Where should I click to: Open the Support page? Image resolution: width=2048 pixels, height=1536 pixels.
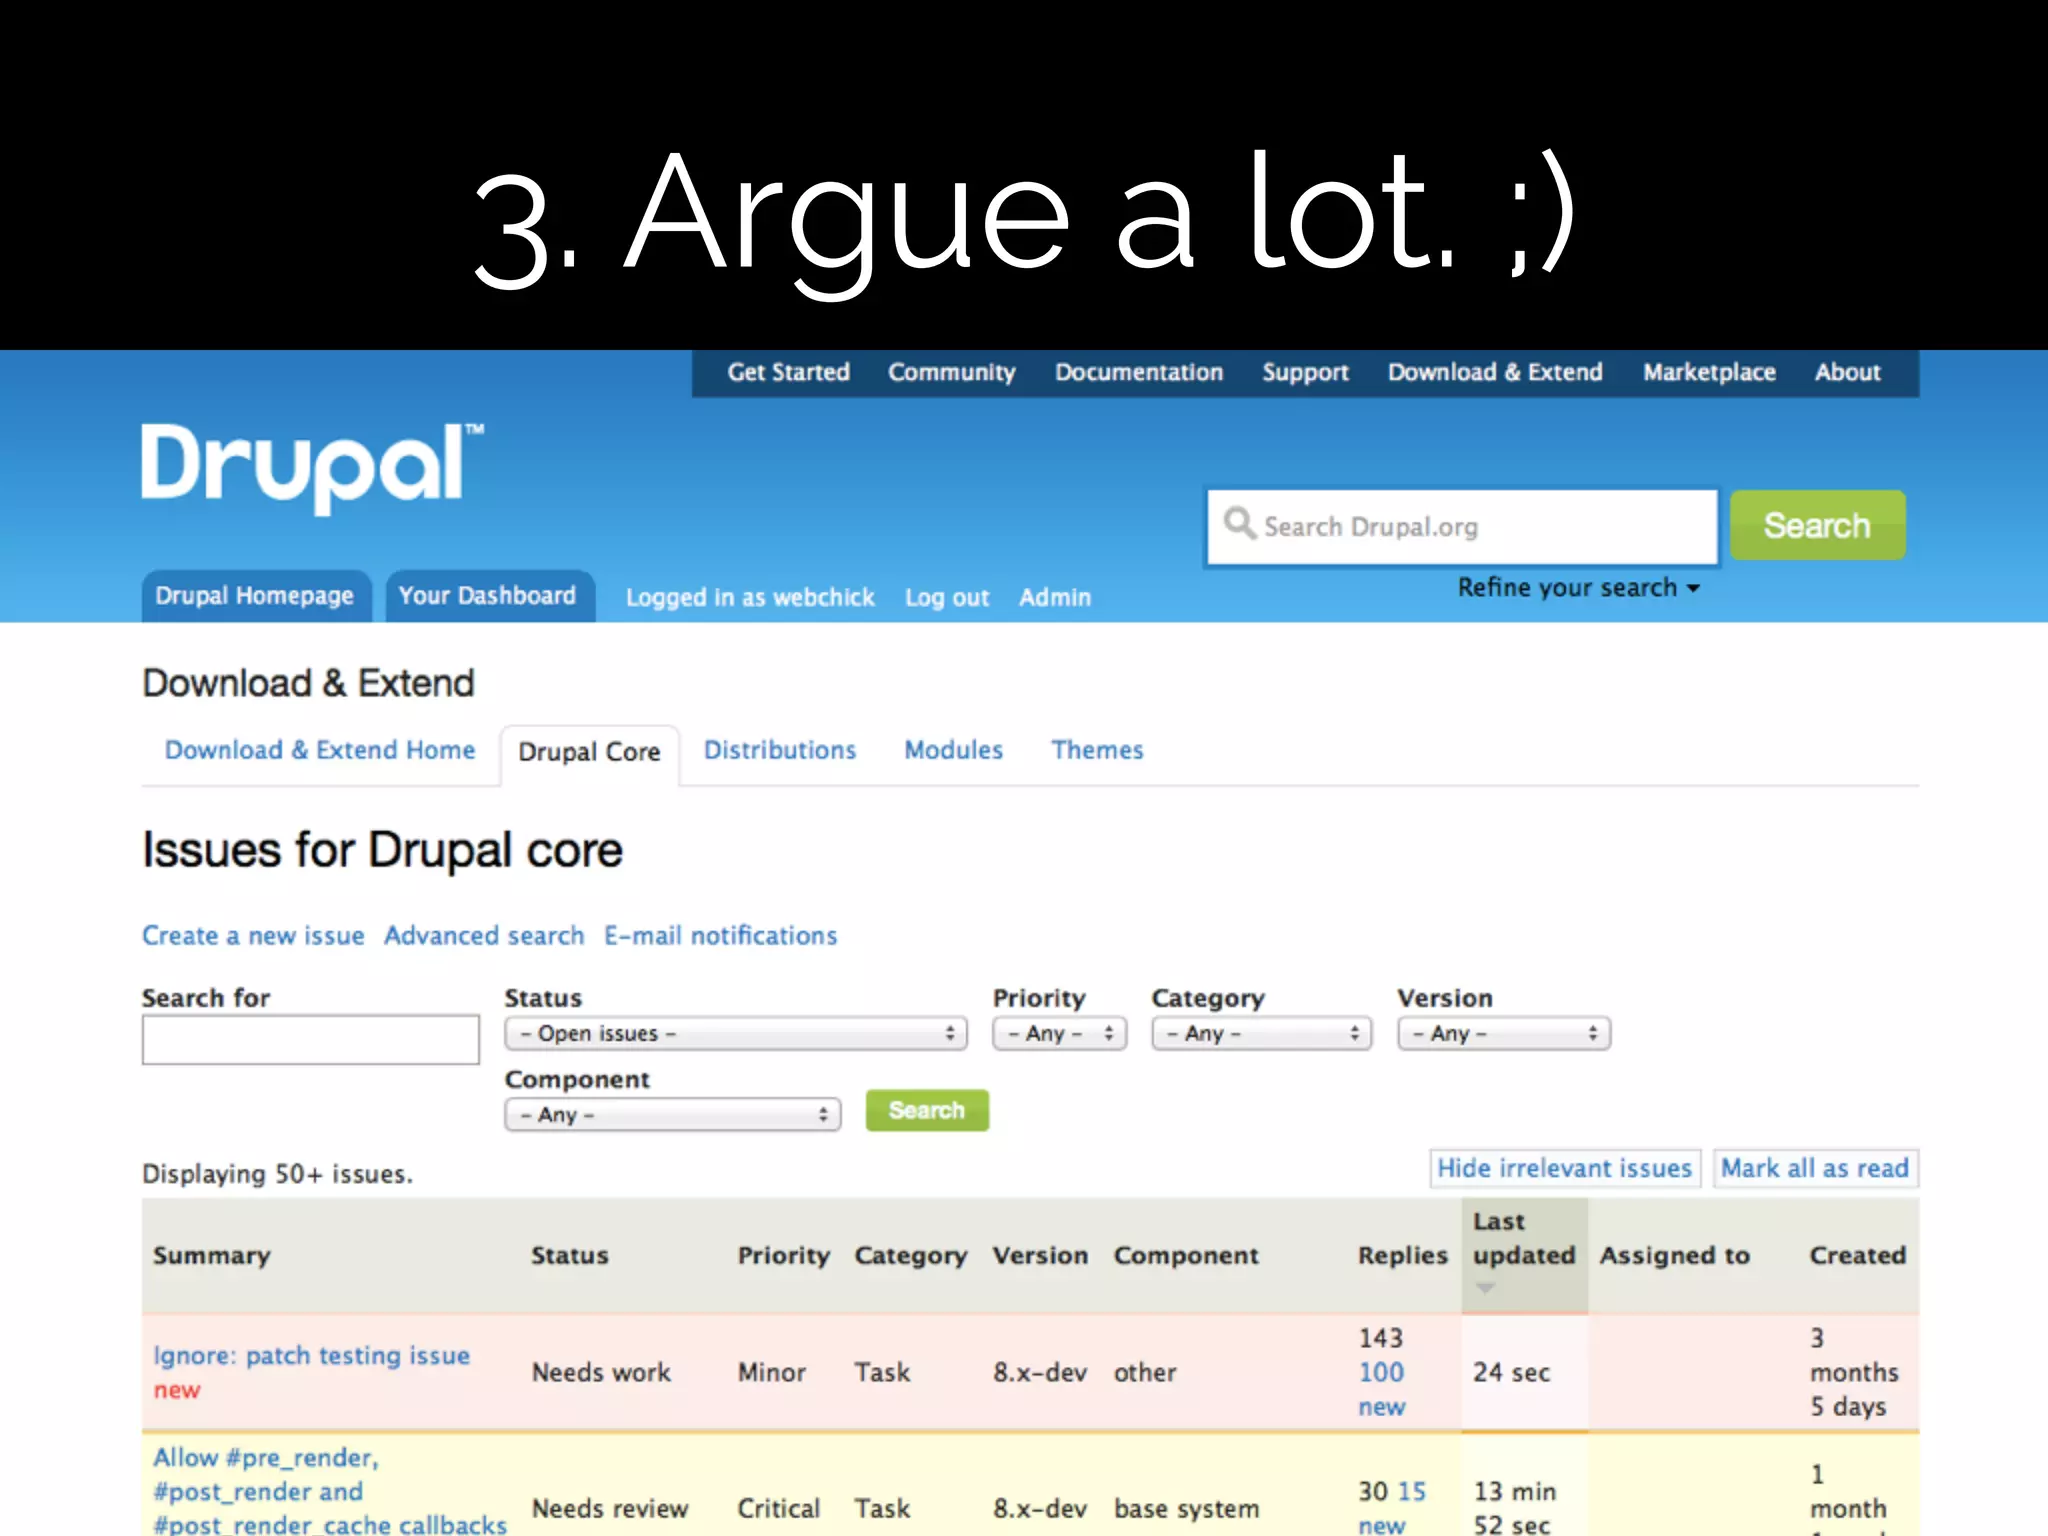1305,372
